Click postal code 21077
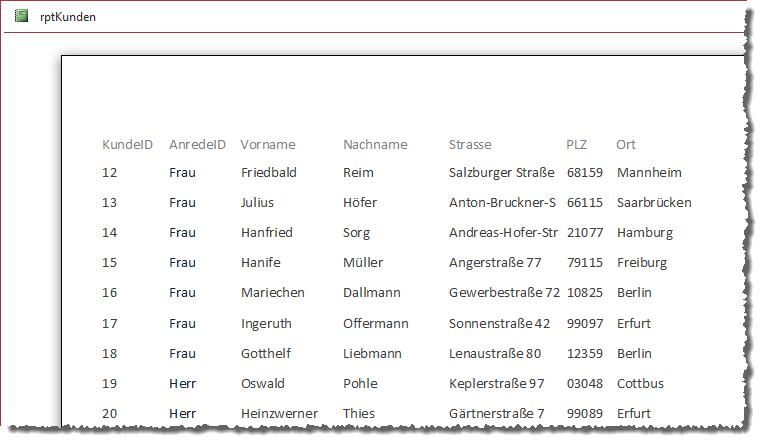 coord(585,233)
